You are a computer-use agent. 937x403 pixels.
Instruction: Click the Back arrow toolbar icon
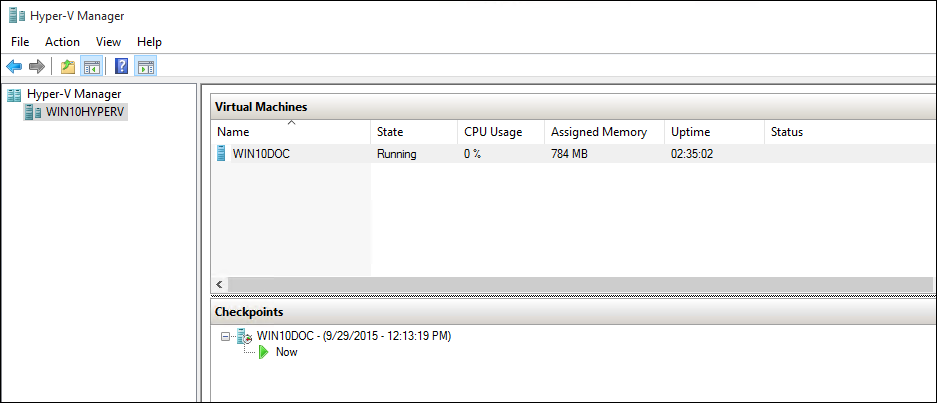tap(14, 67)
